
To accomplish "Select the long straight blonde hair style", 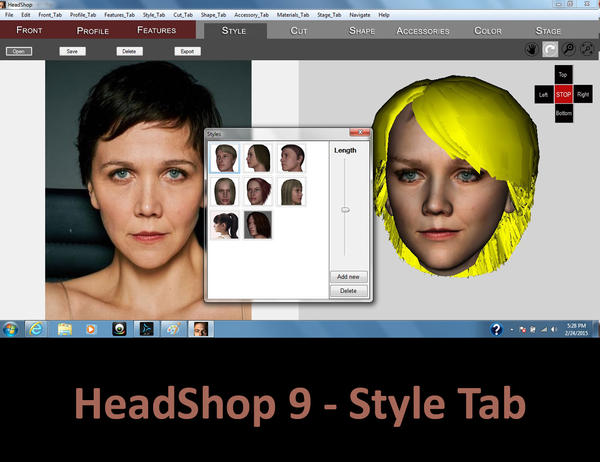I will (x=225, y=191).
